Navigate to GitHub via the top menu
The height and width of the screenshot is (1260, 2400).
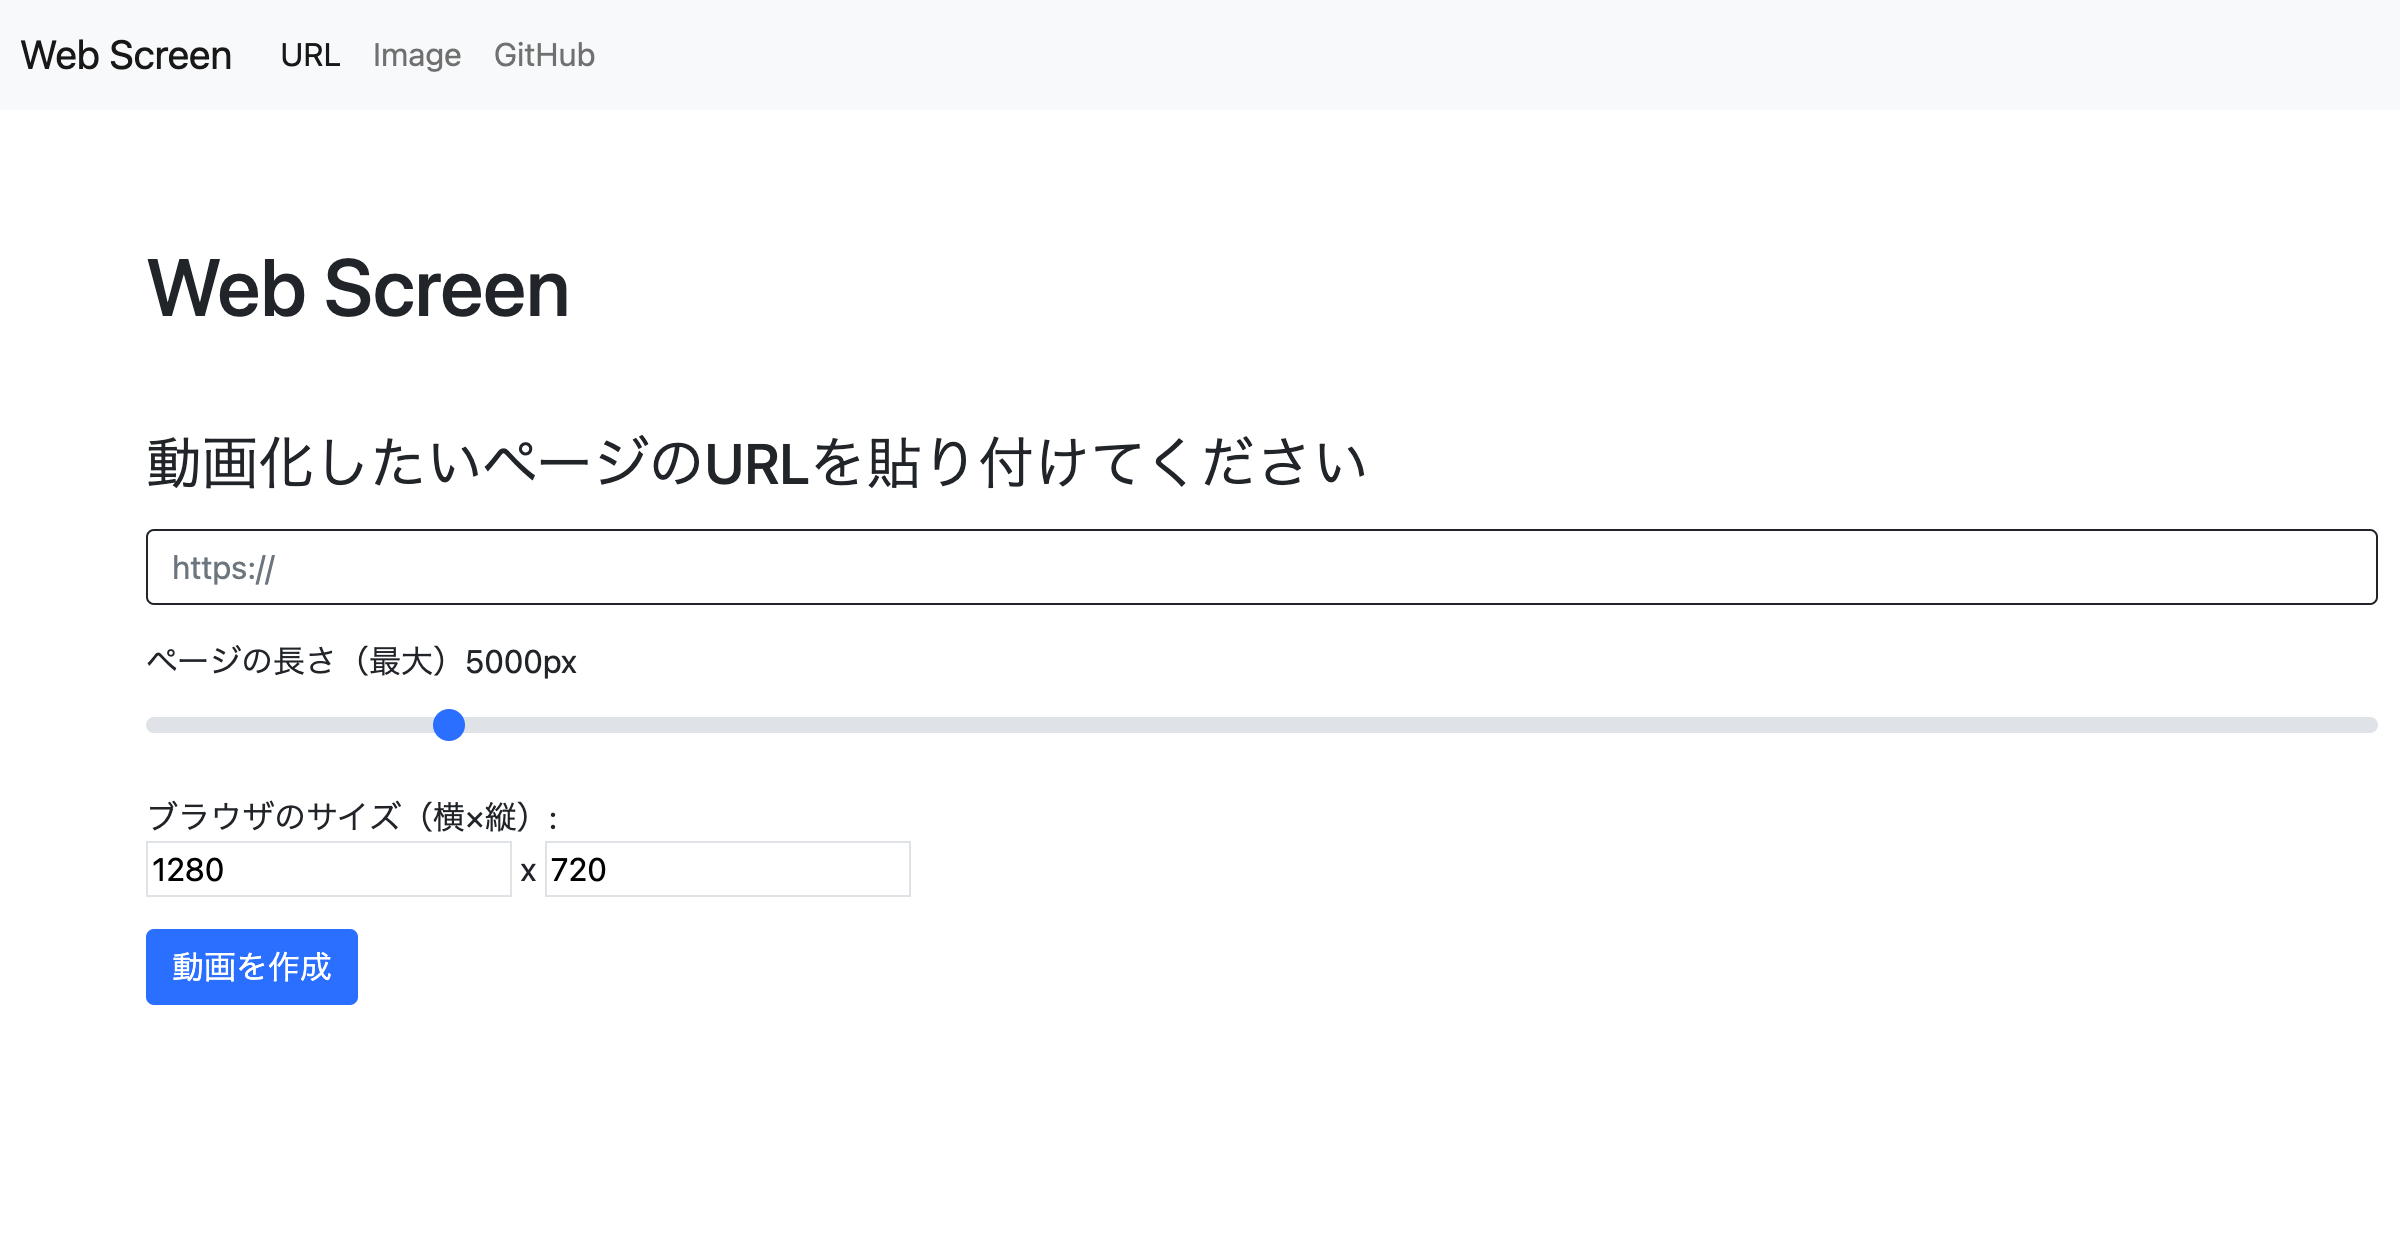pos(544,55)
